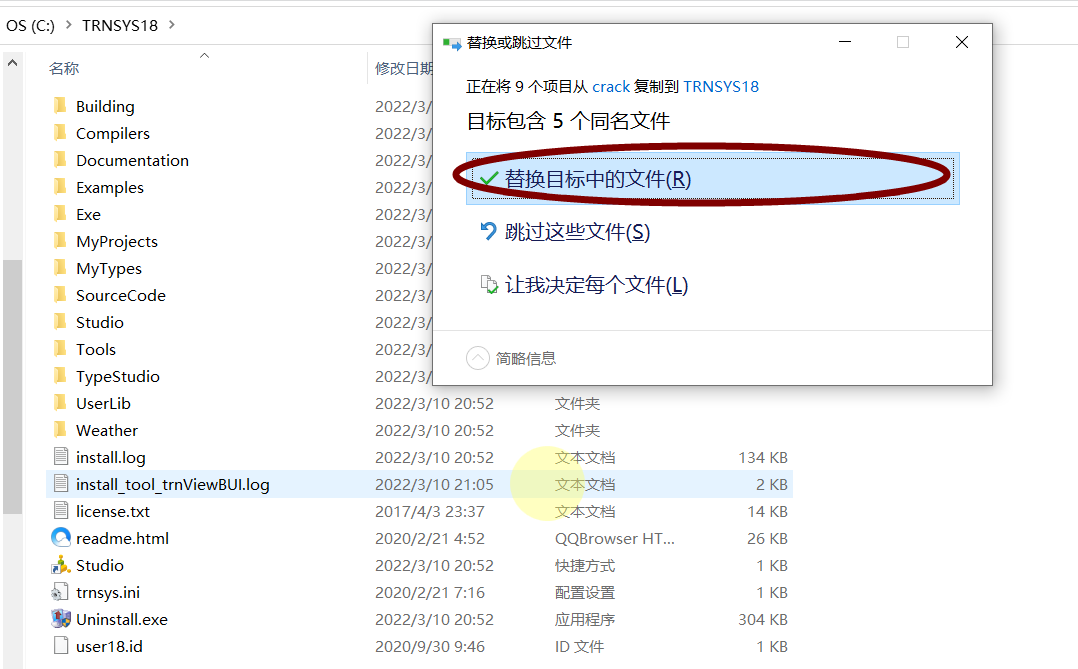Click TRNSYS18 in the address breadcrumb
Screen dimensions: 1078x669
point(120,25)
